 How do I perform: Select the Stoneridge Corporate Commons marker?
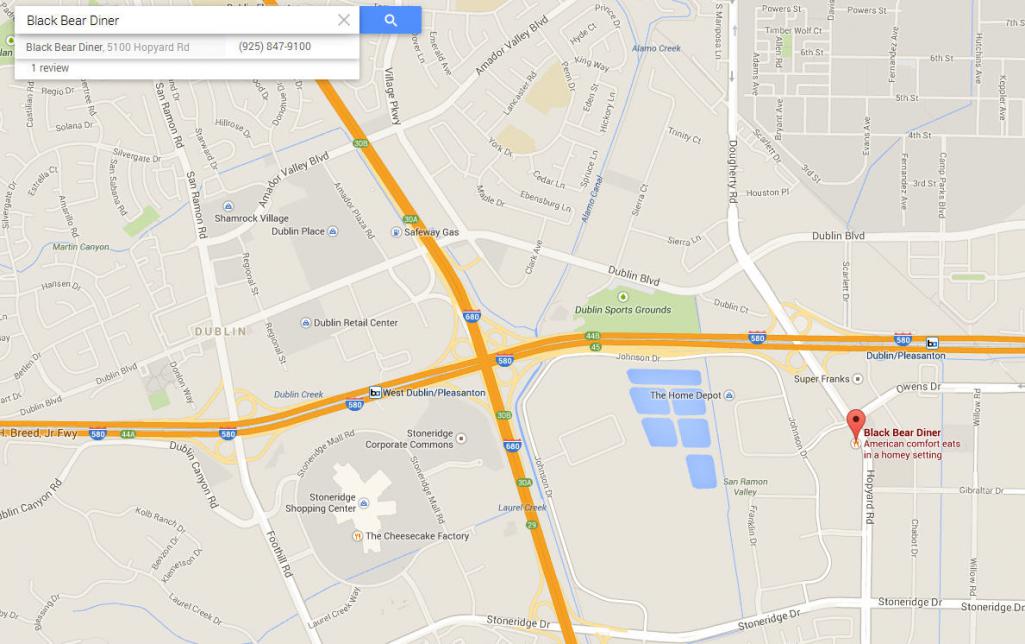(x=462, y=439)
